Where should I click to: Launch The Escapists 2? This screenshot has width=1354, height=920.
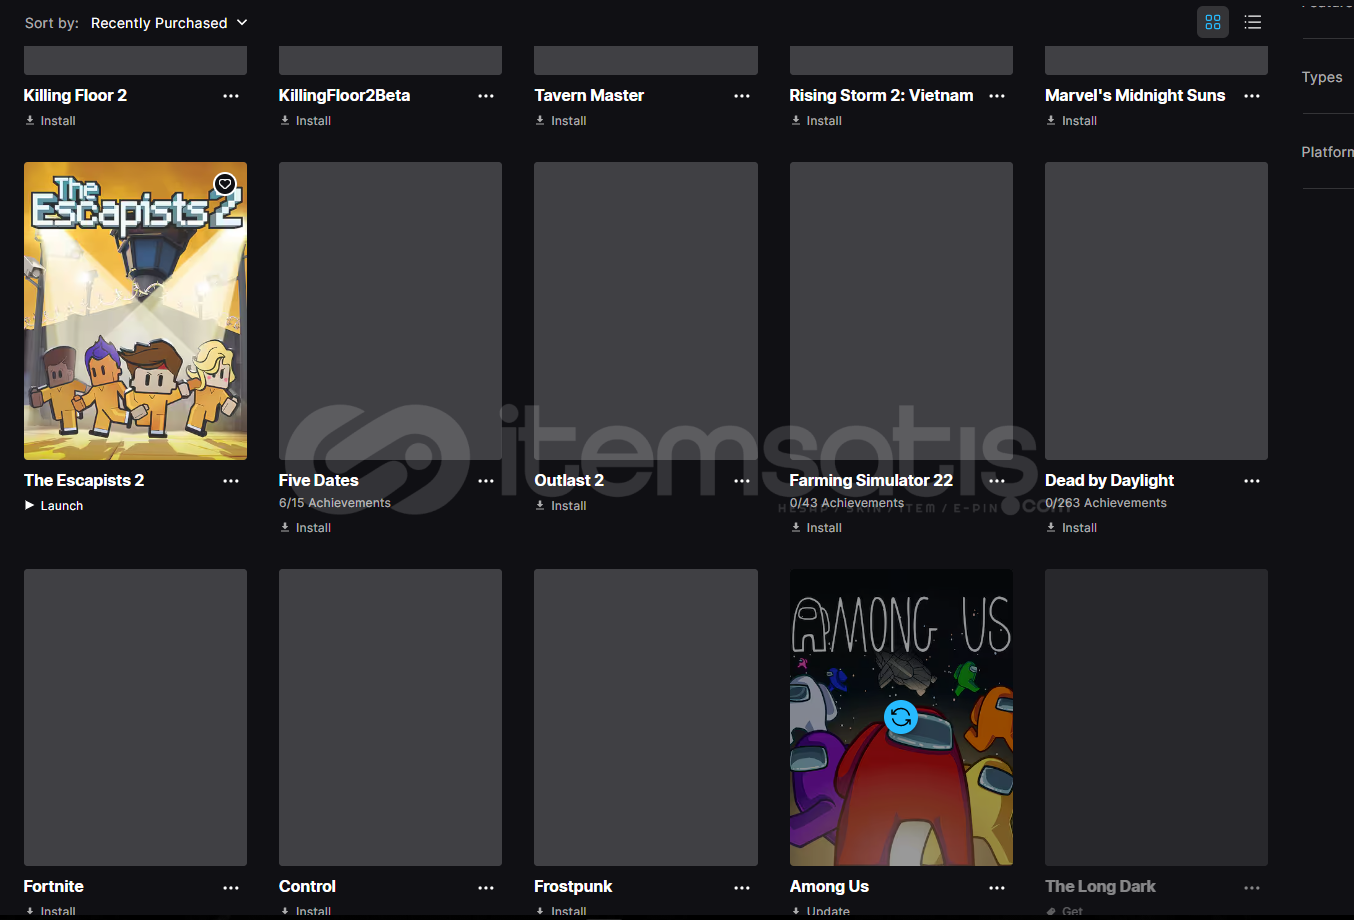tap(54, 506)
